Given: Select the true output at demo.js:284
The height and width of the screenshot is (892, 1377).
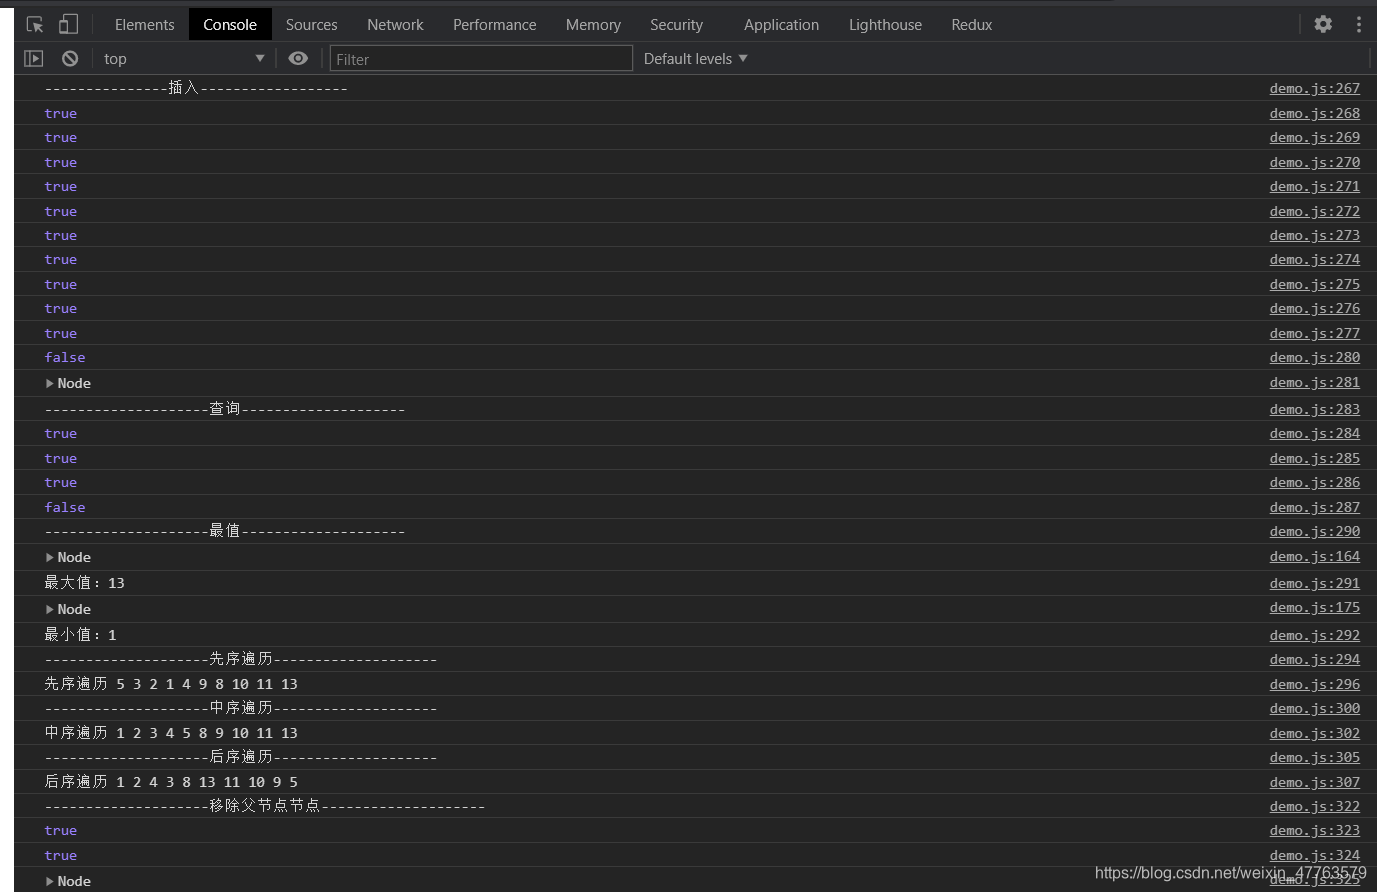Looking at the screenshot, I should [60, 433].
